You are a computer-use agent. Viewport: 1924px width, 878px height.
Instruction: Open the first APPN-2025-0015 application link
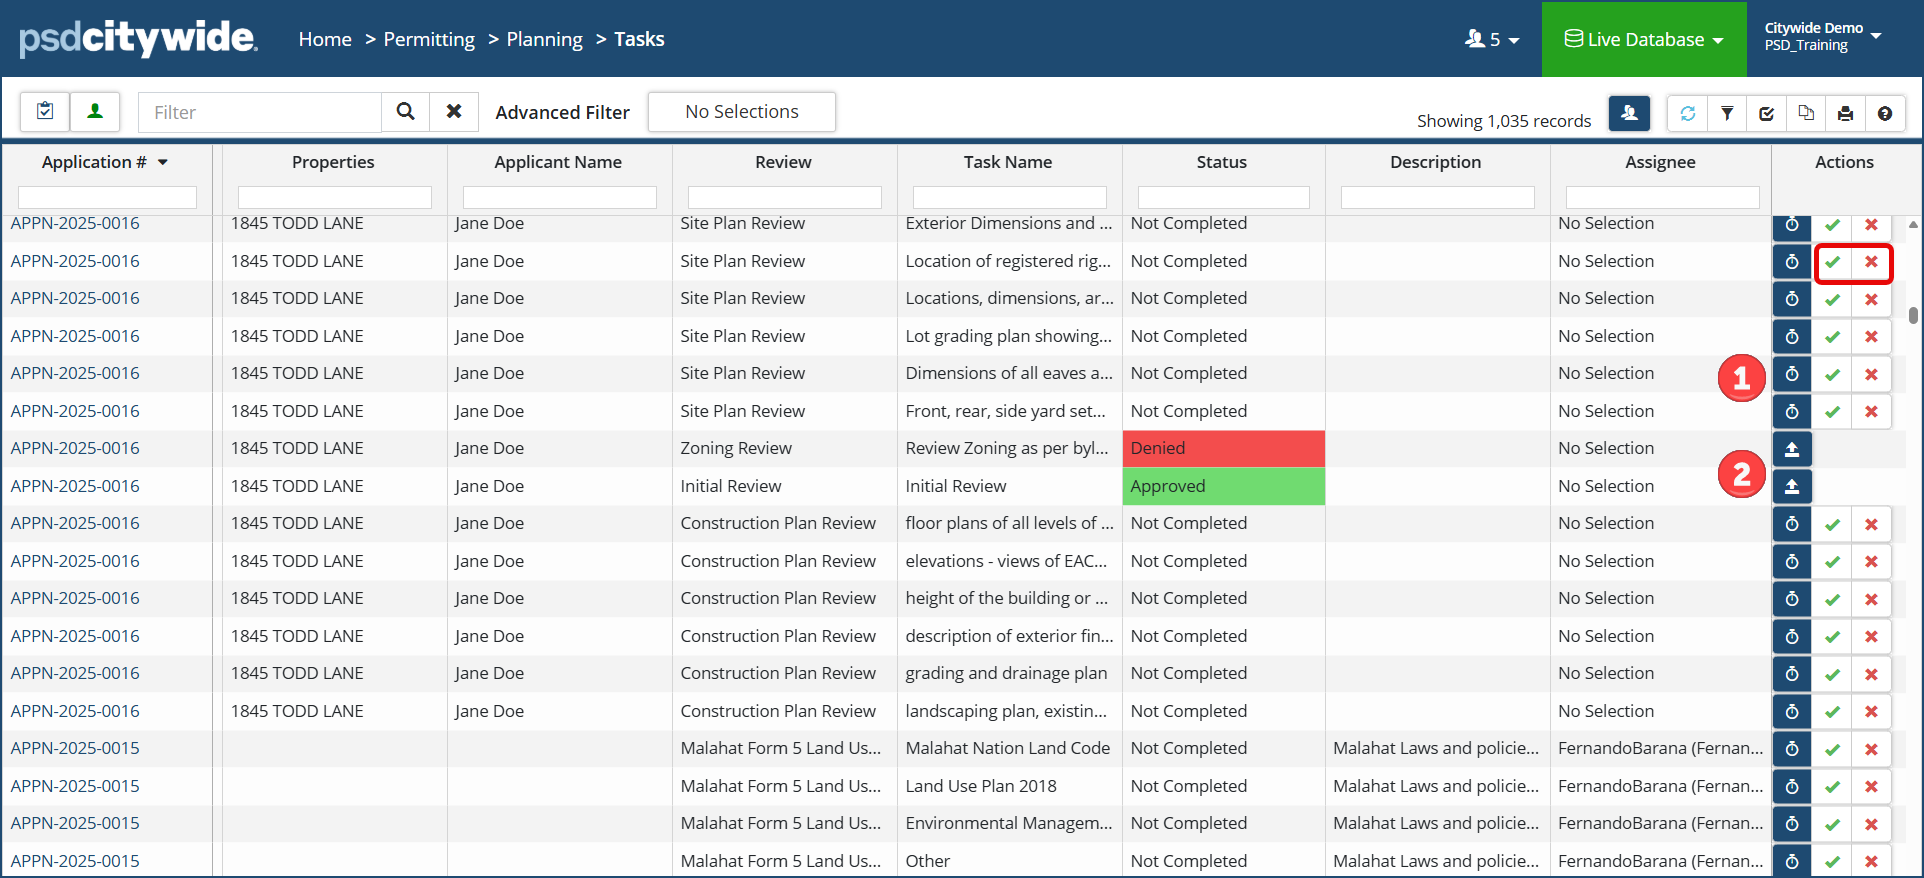pos(75,748)
